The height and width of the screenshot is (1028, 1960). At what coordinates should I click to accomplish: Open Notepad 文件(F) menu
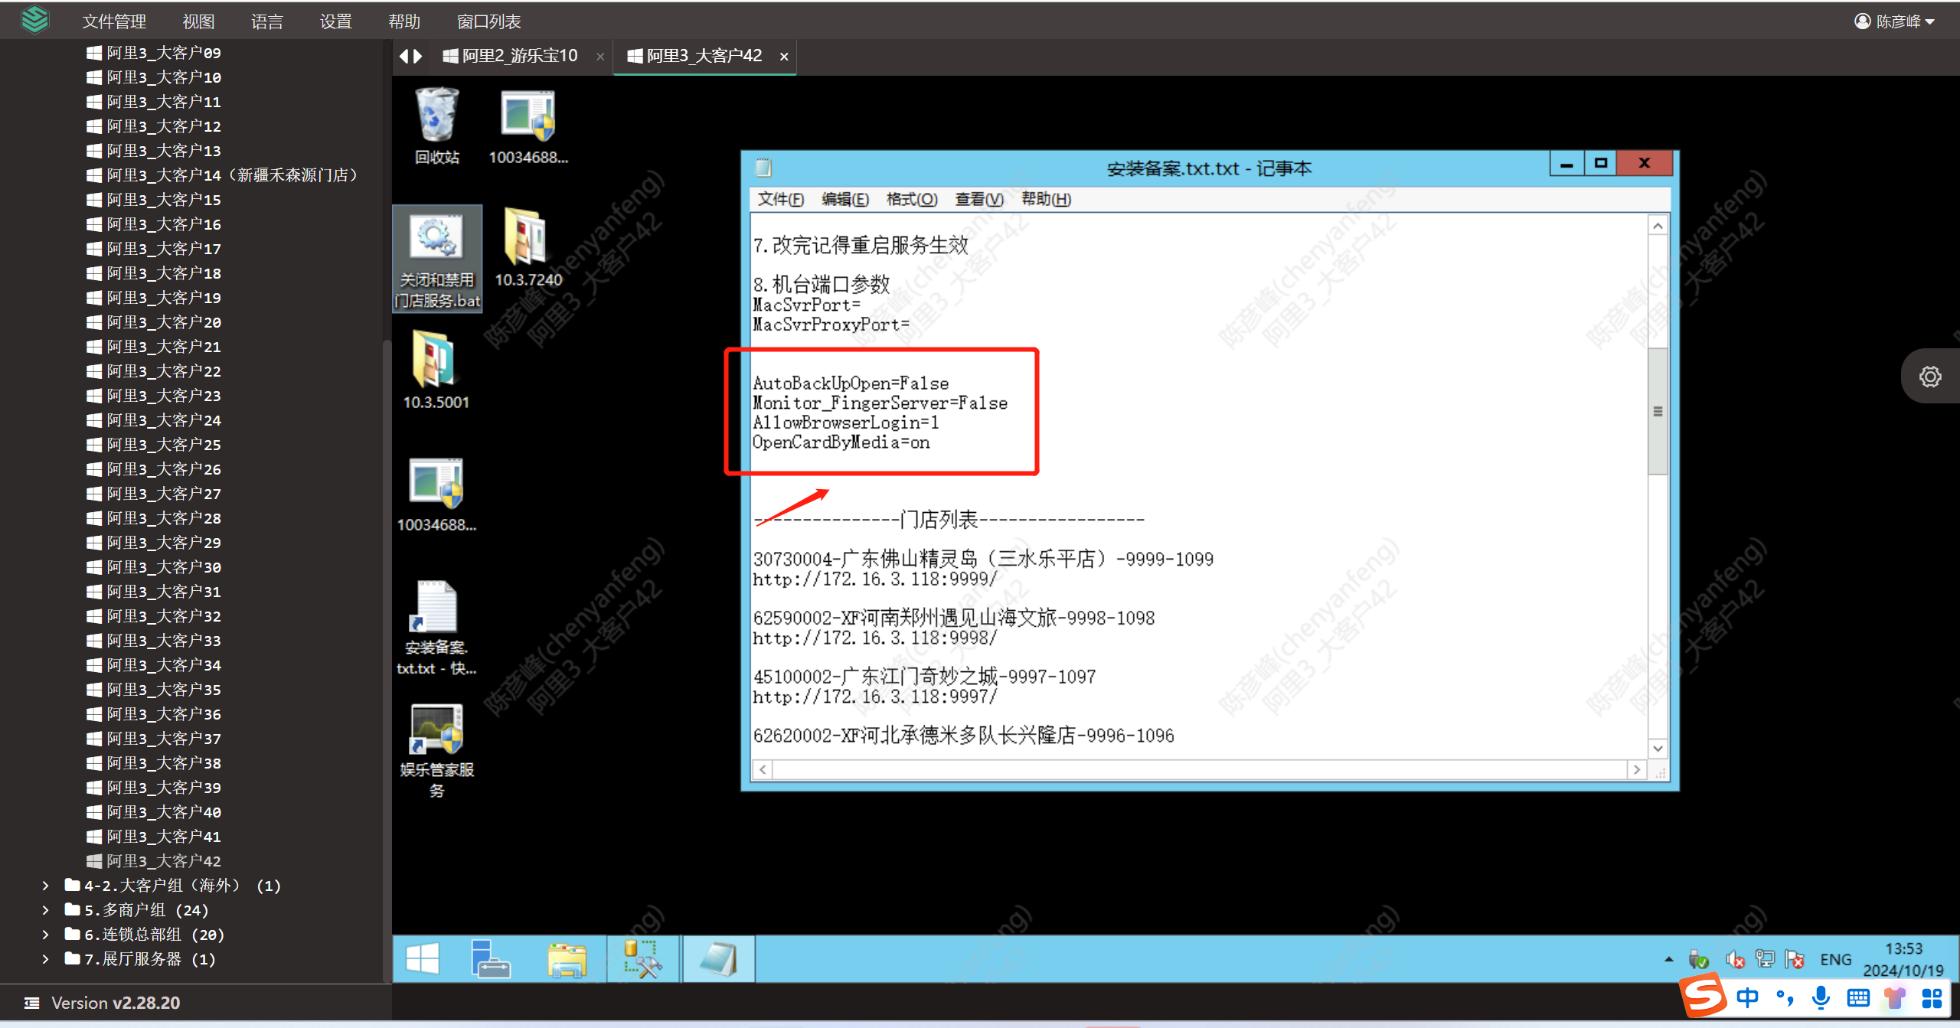[x=781, y=199]
